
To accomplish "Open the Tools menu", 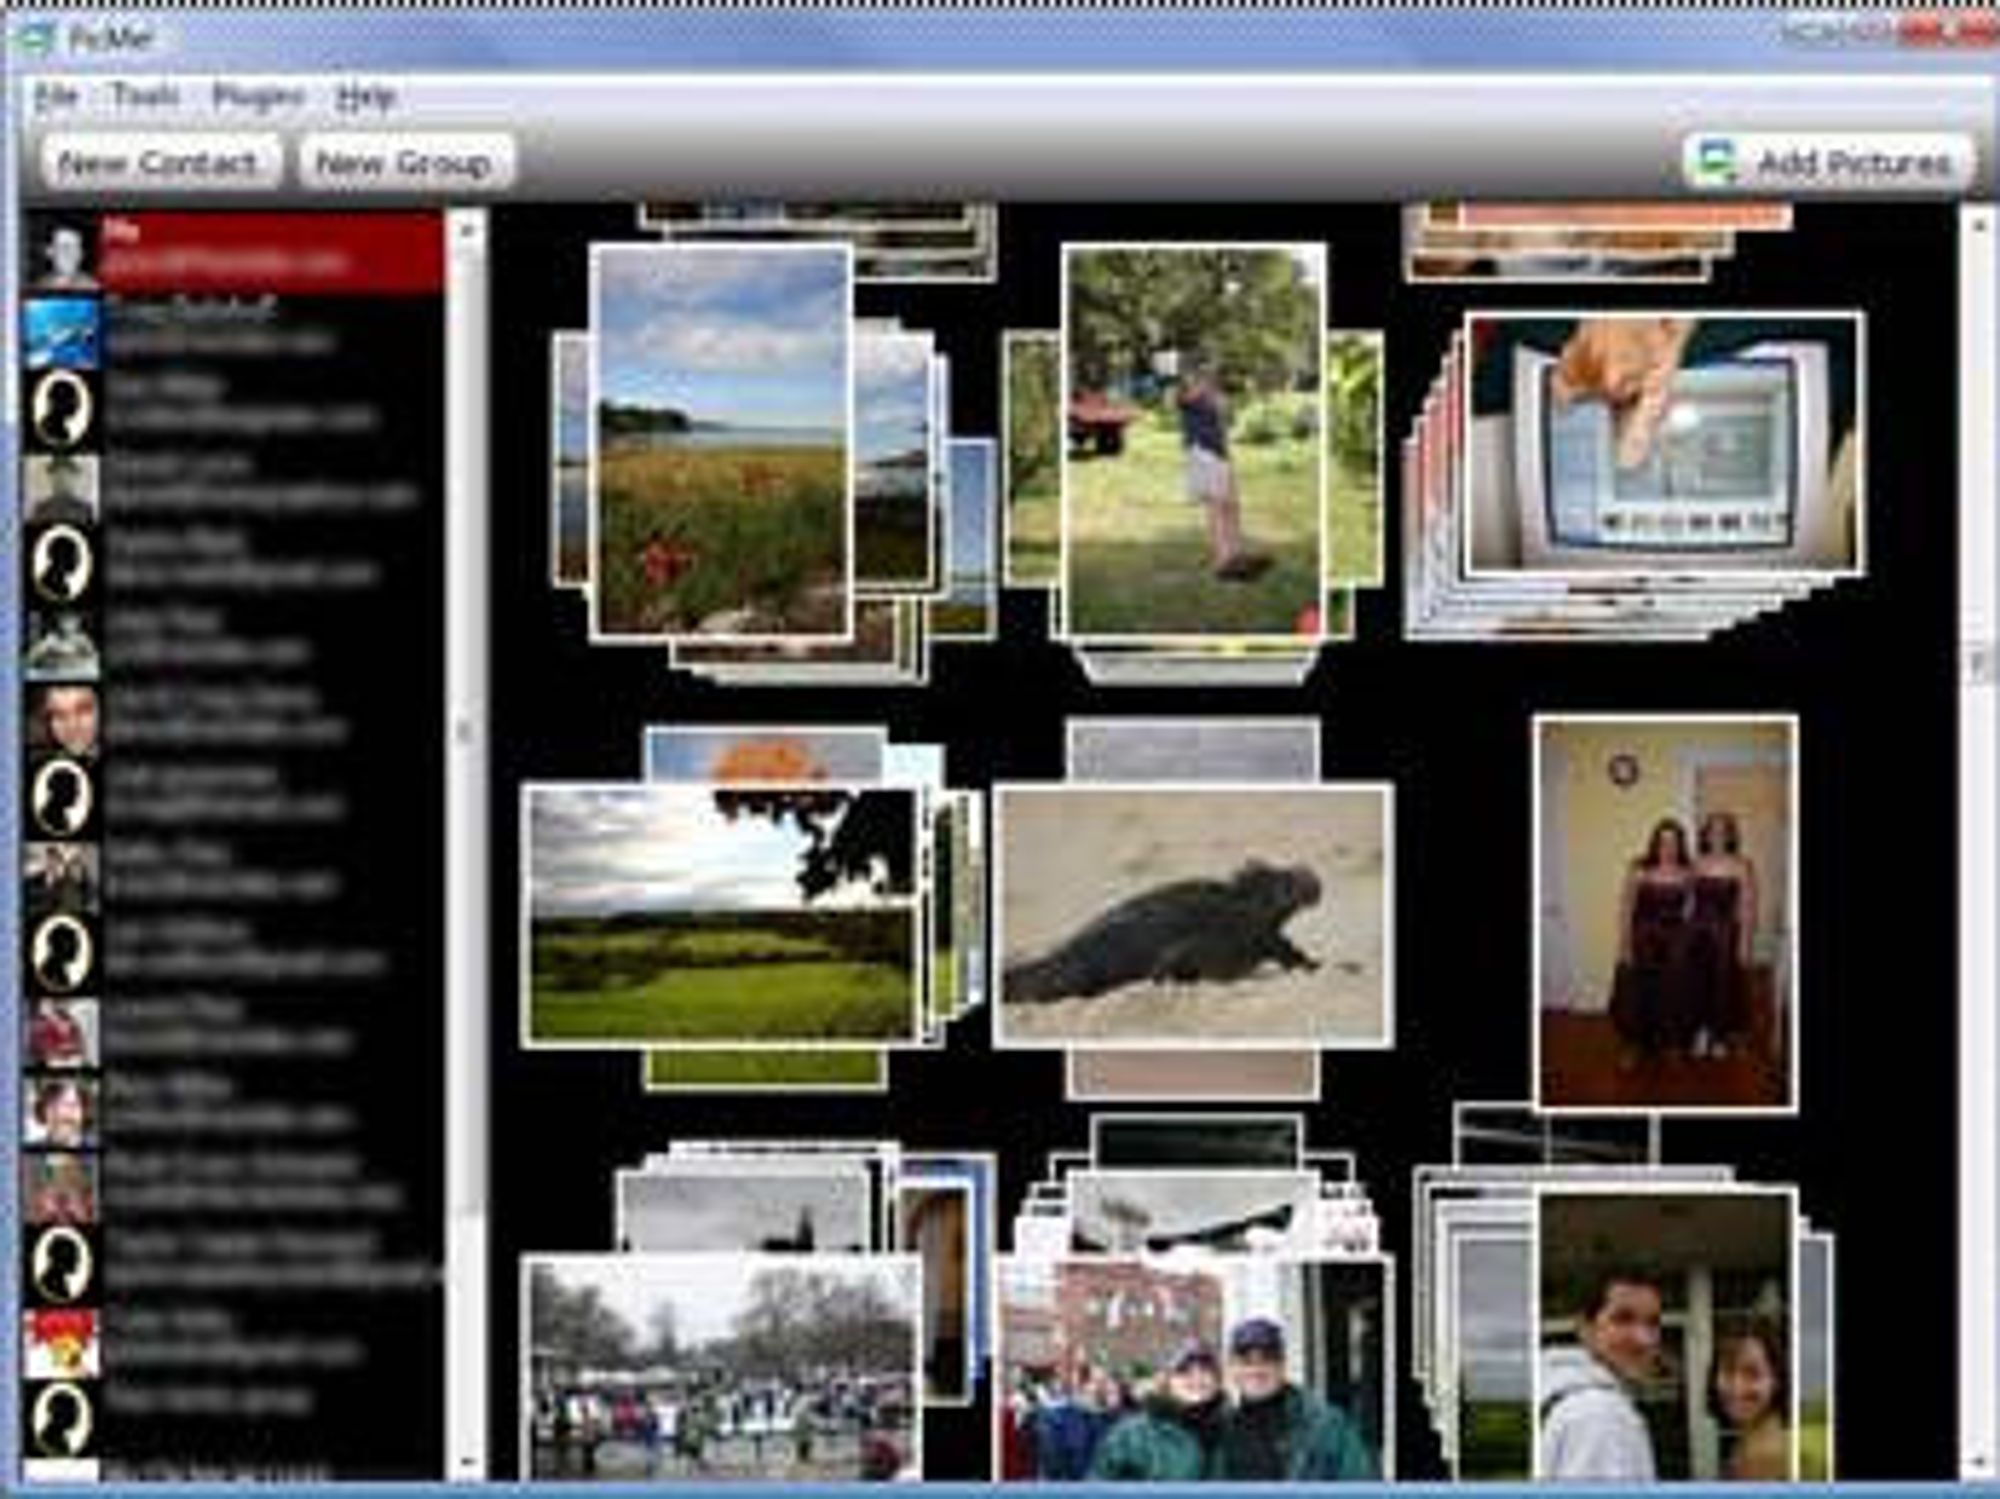I will point(146,97).
